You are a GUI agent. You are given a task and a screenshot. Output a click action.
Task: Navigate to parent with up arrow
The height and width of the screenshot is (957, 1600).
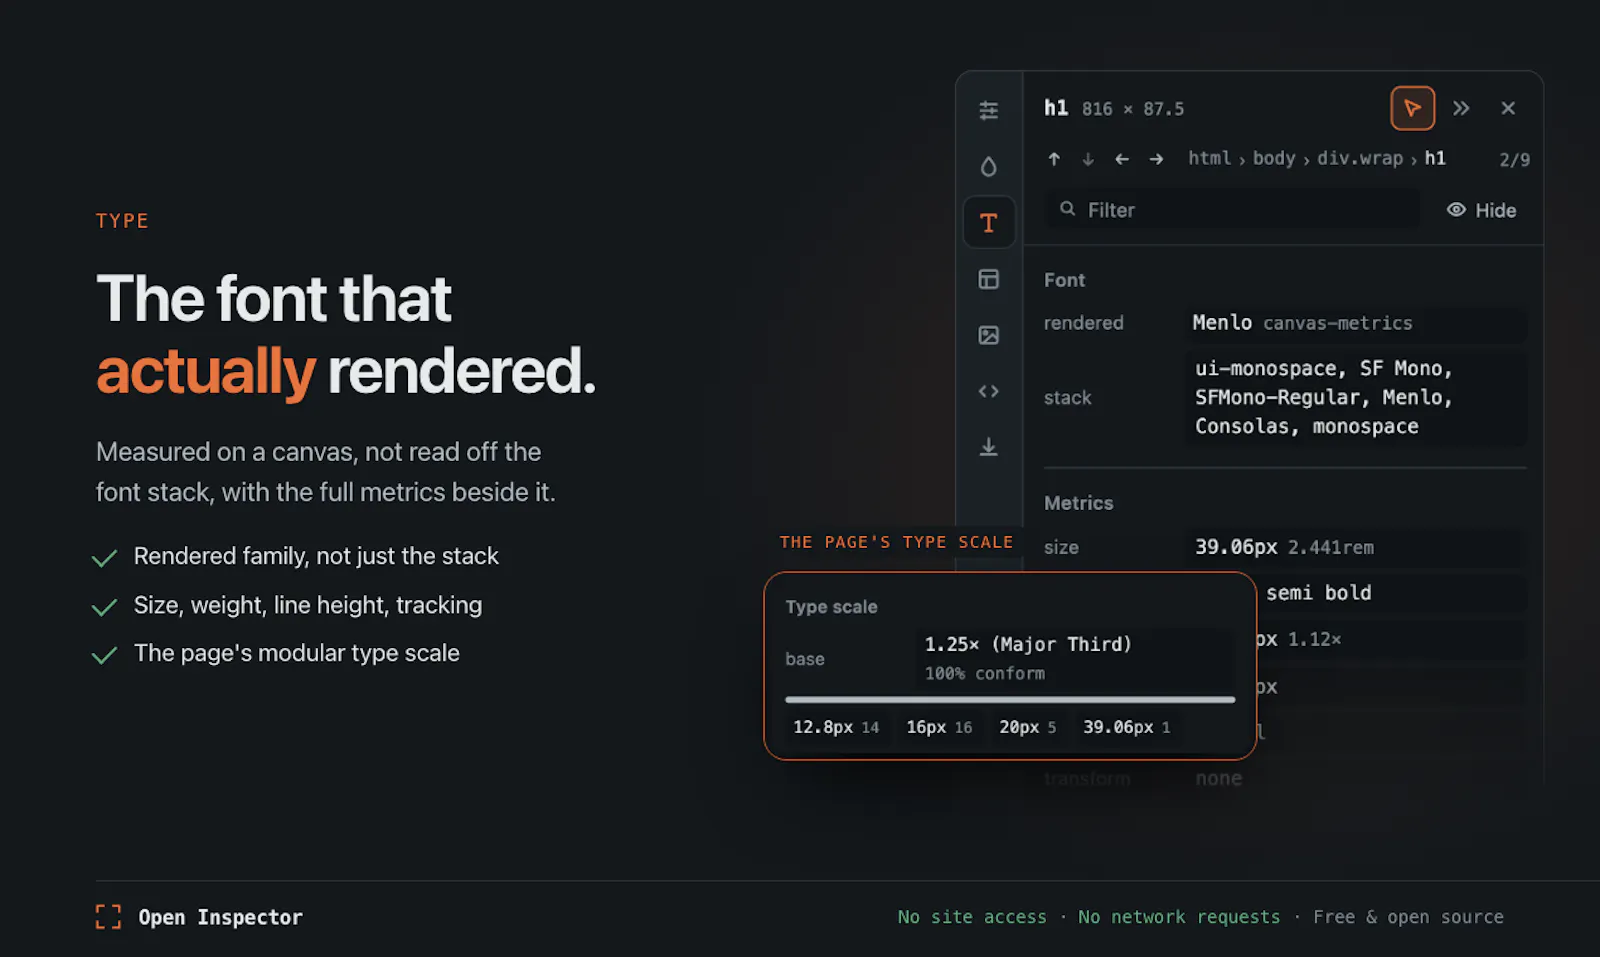1054,159
